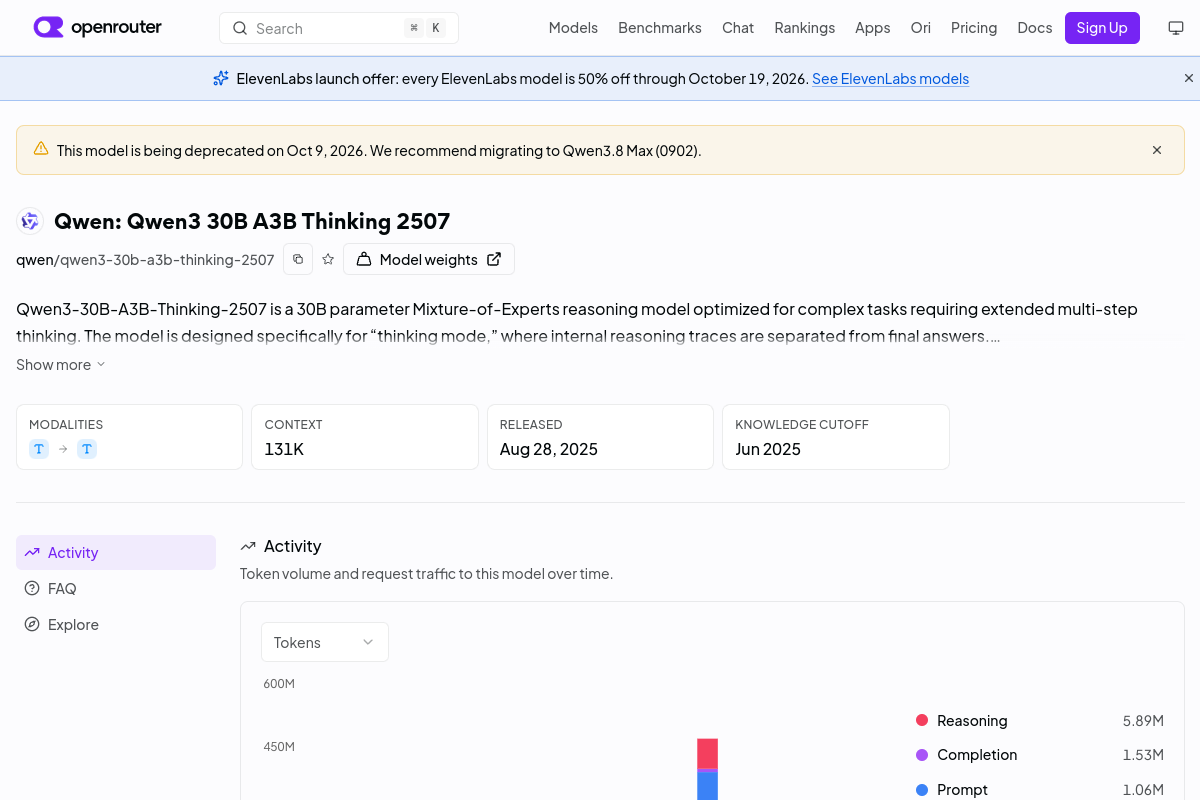This screenshot has width=1200, height=800.
Task: Close the deprecation warning notice
Action: (x=1157, y=150)
